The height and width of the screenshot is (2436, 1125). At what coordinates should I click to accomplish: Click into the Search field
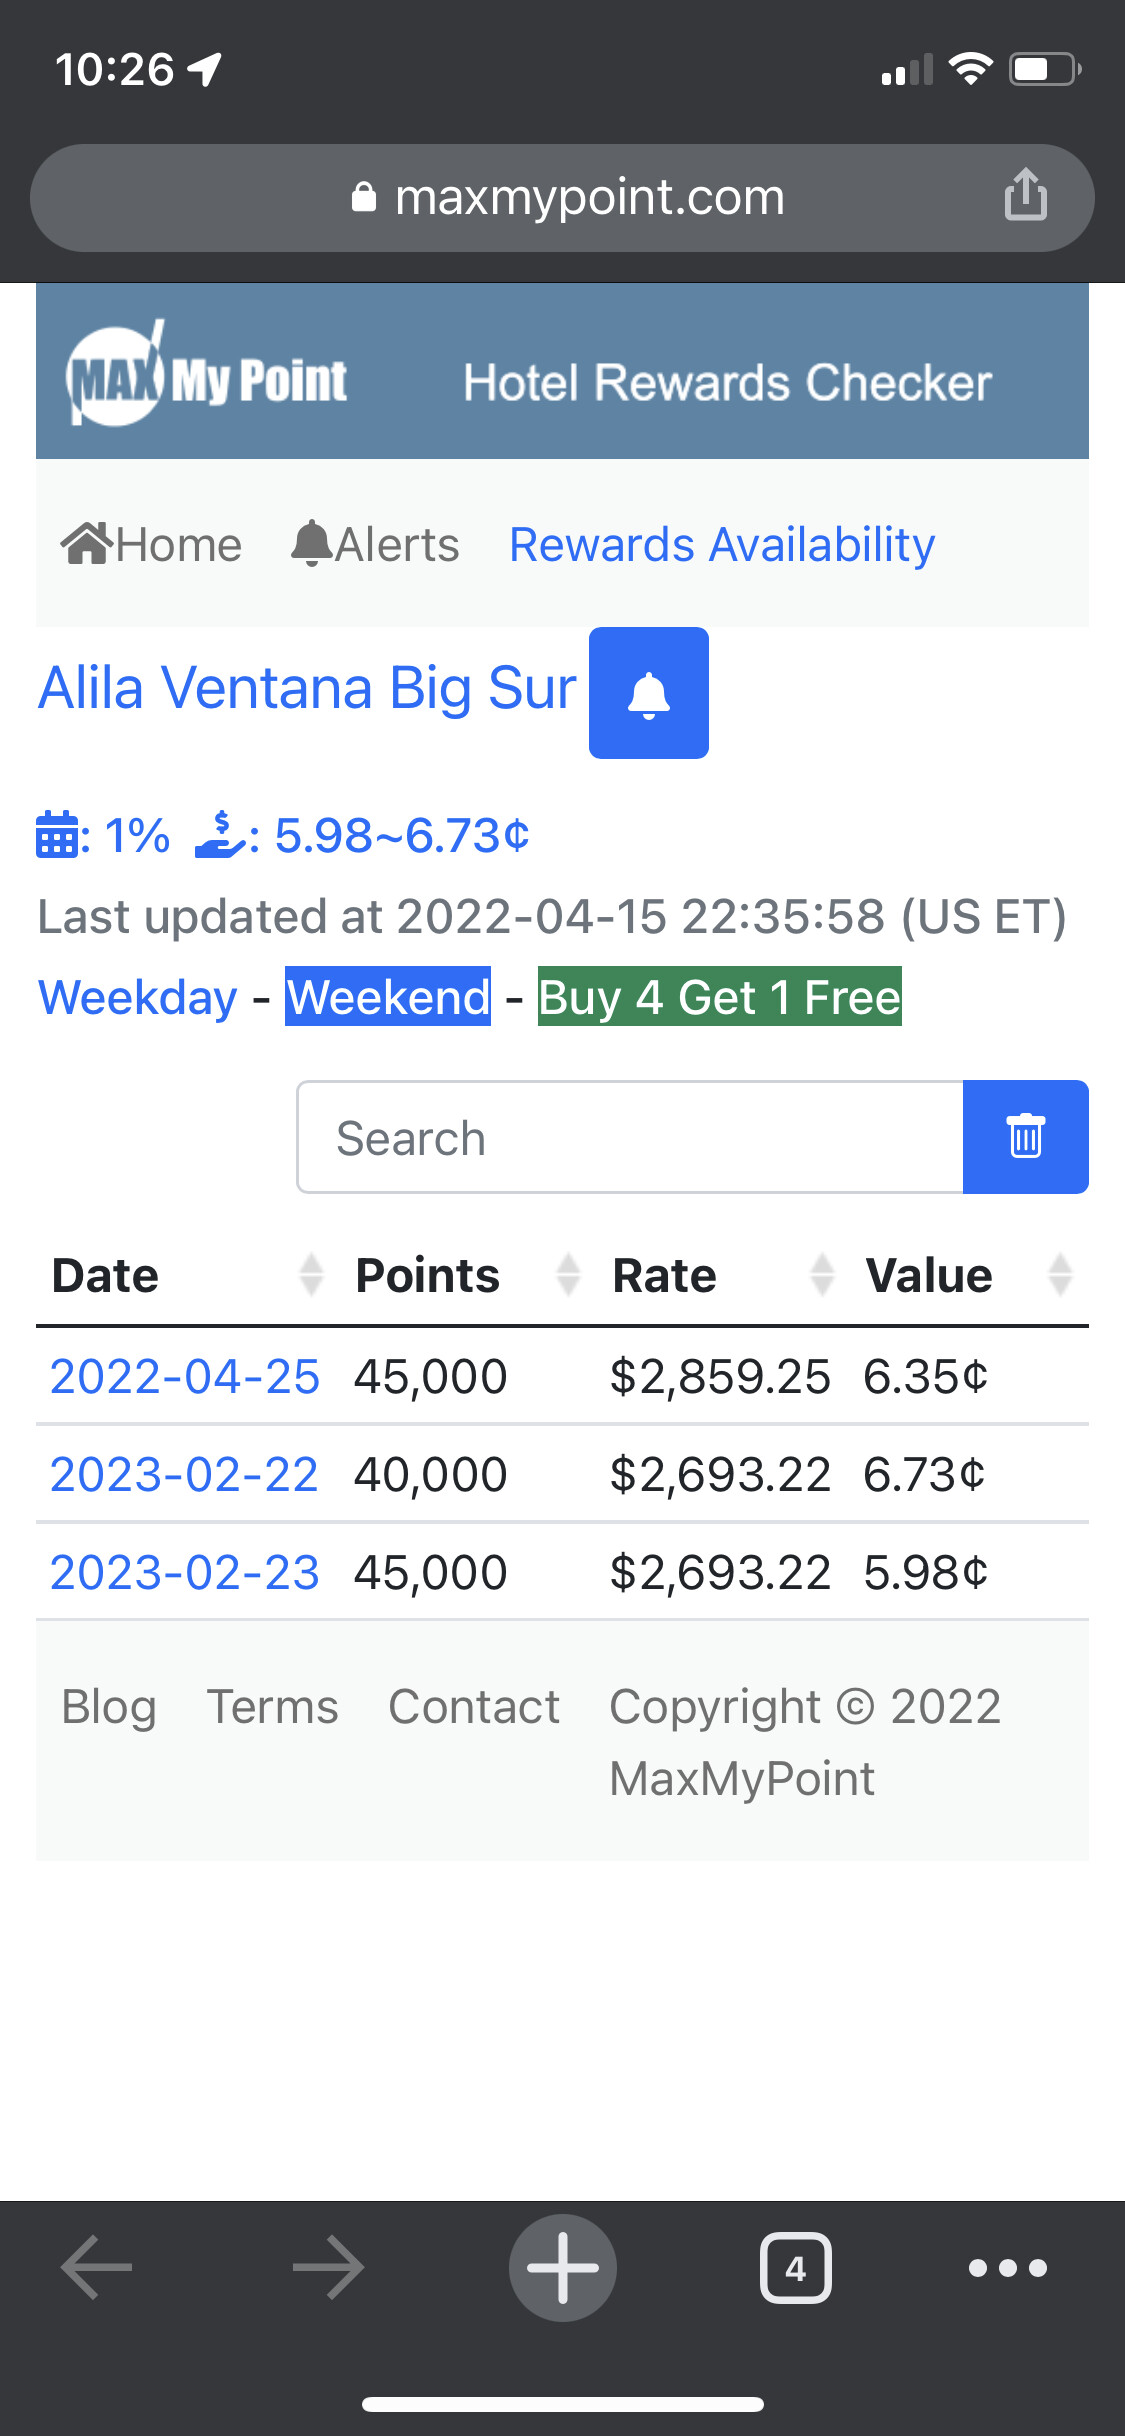[630, 1138]
